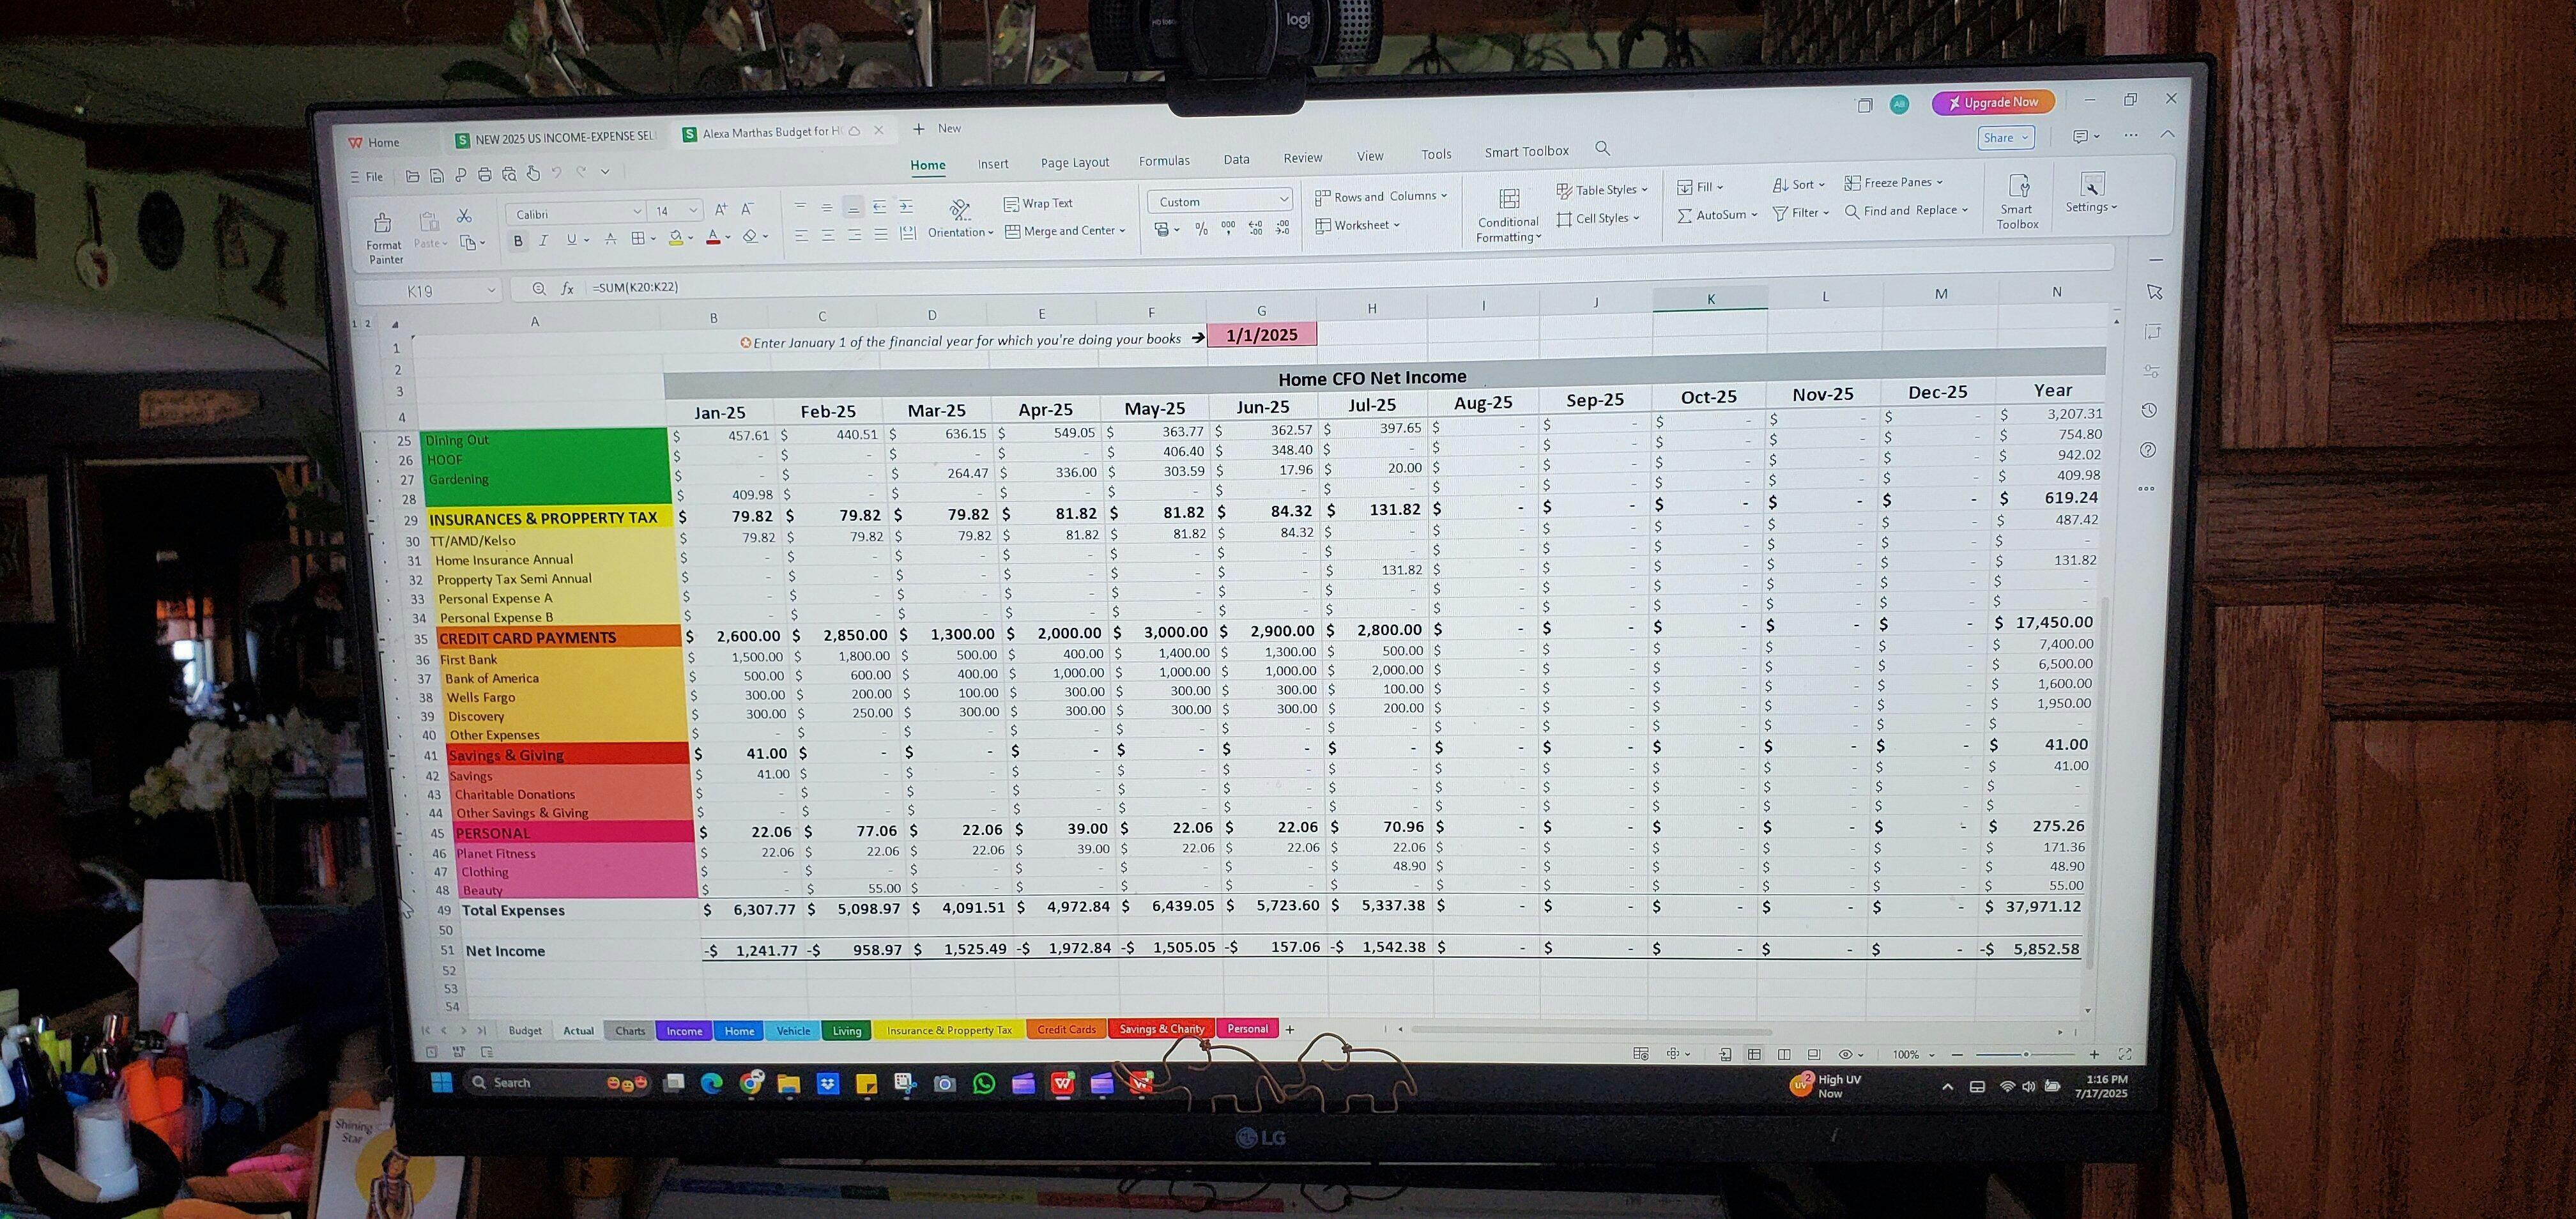Select the Credit Cards sheet tab
This screenshot has width=2576, height=1219.
tap(1066, 1029)
